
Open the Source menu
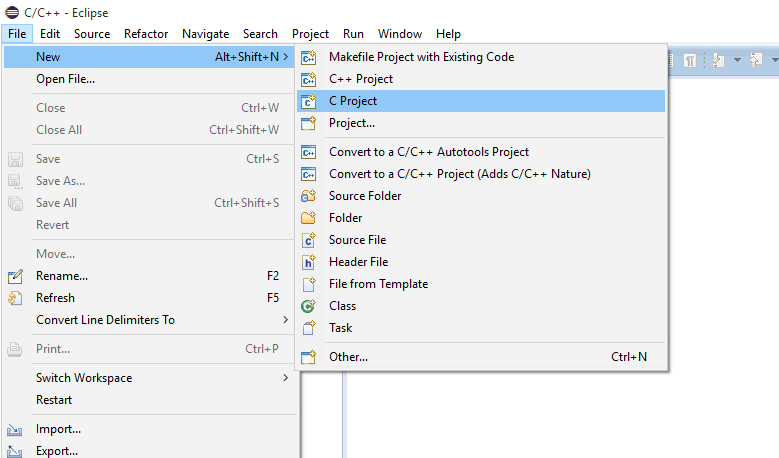(x=92, y=34)
